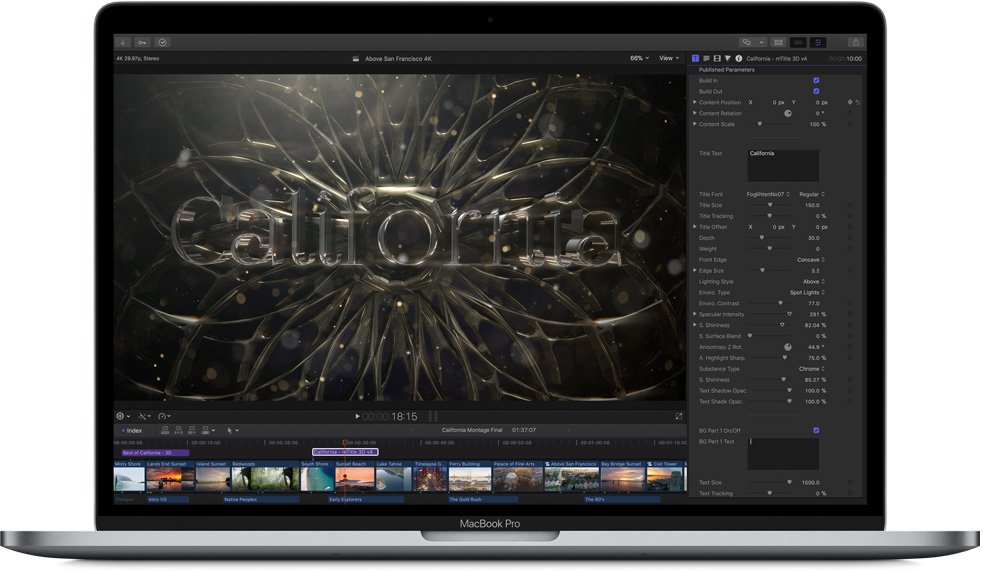Open the transform tools popup under viewer
This screenshot has width=983, height=572.
click(123, 416)
